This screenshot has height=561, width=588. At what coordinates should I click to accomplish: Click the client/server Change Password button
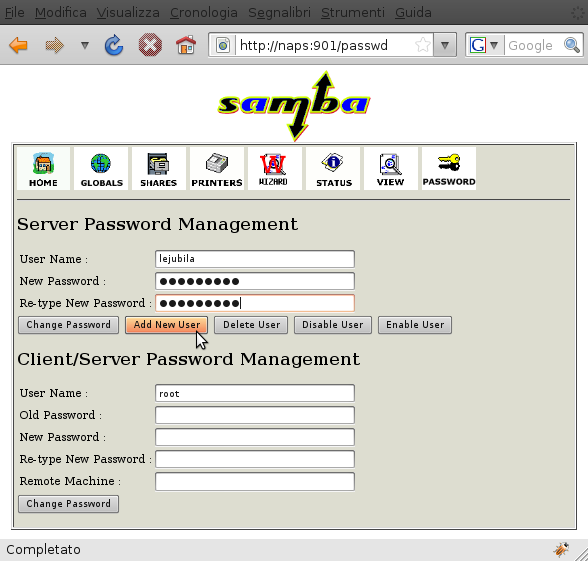(68, 504)
